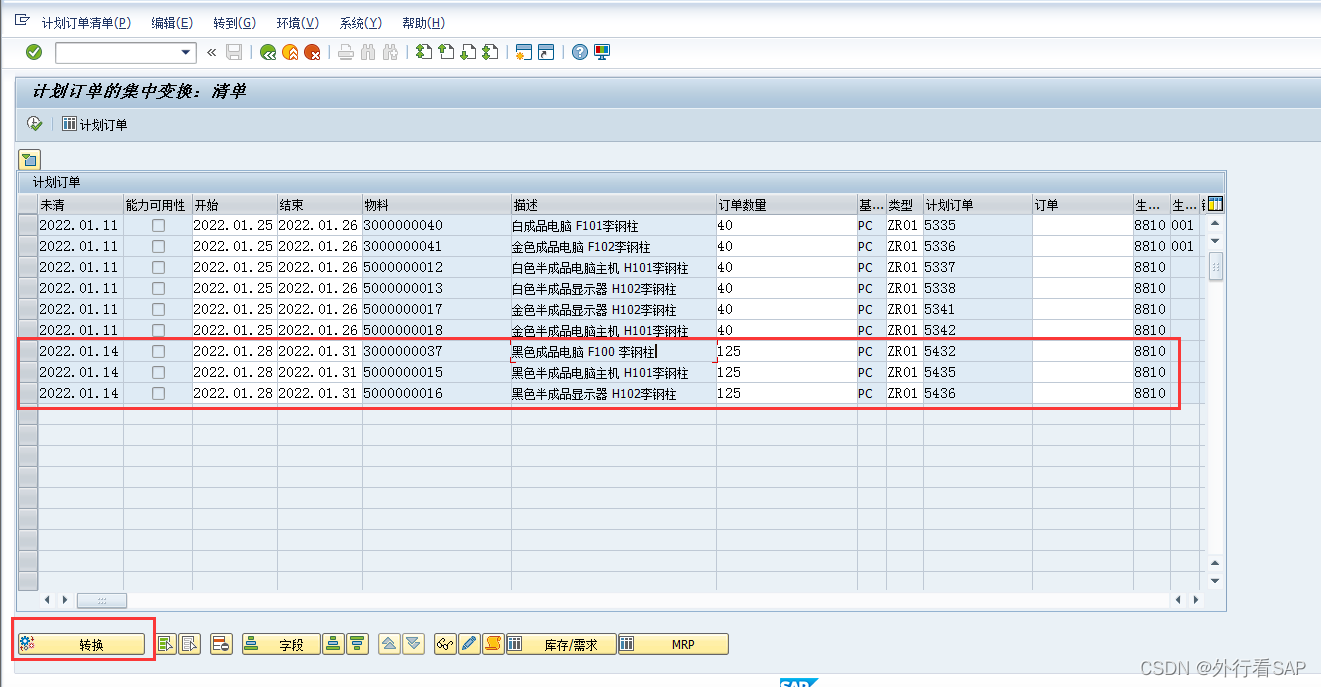Click the Select All rows icon
Screen dimensions: 1321x687
[166, 645]
